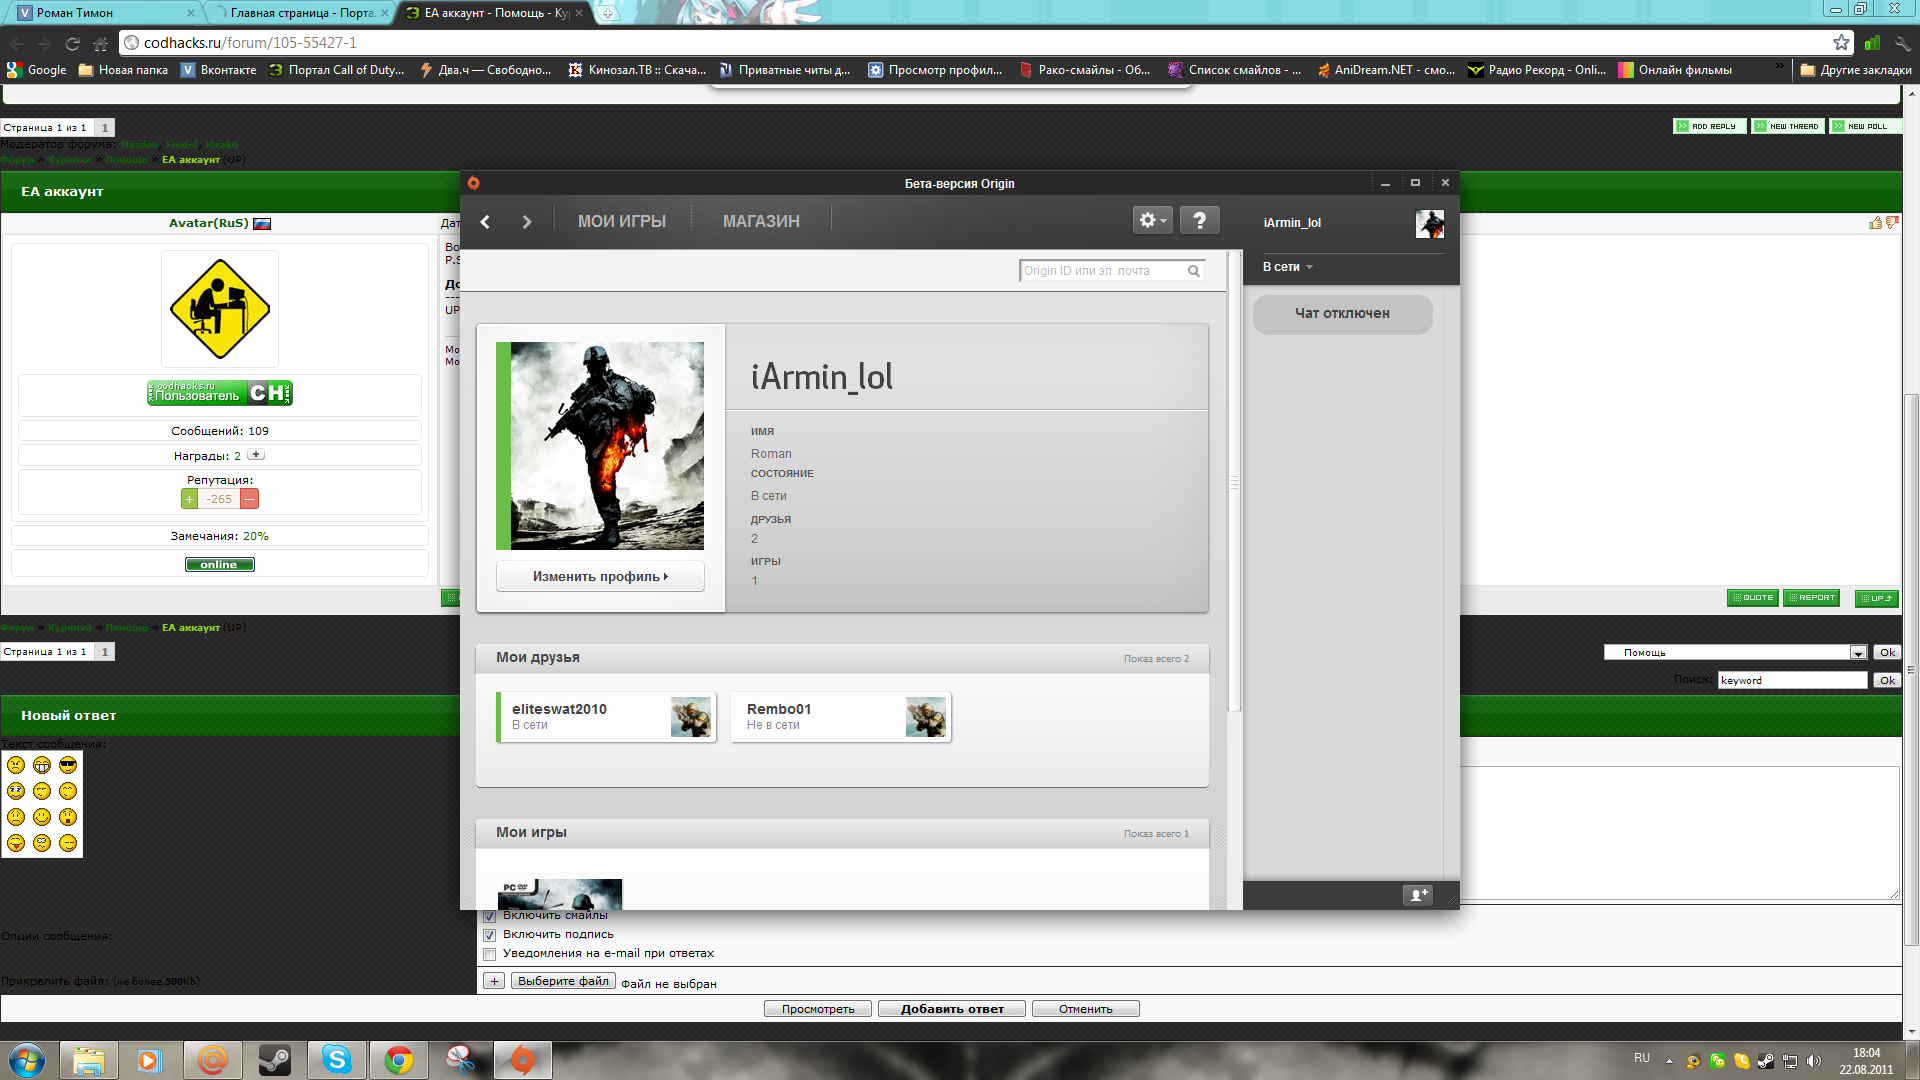This screenshot has height=1080, width=1920.
Task: Toggle 'Включить смайлы' checkbox
Action: tap(489, 916)
